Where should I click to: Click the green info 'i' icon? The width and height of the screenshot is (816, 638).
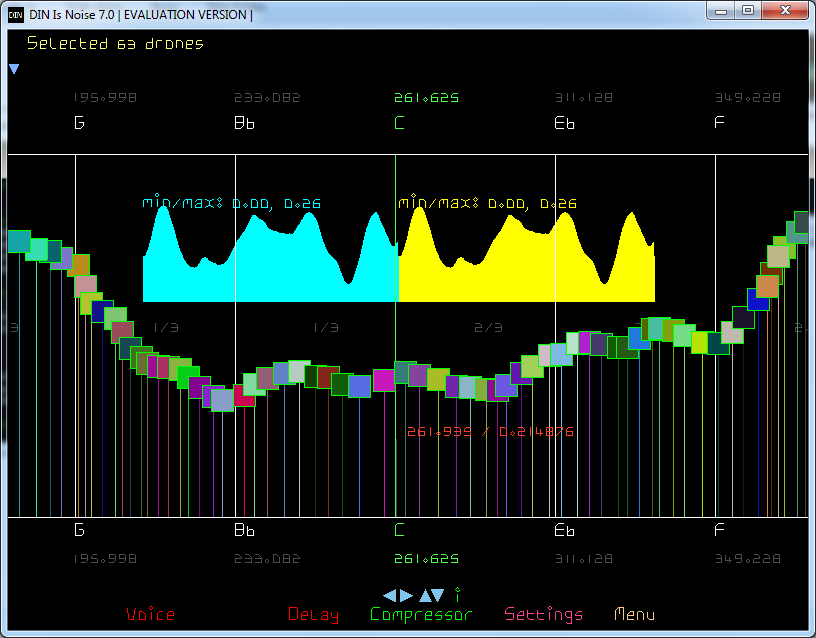[x=457, y=595]
